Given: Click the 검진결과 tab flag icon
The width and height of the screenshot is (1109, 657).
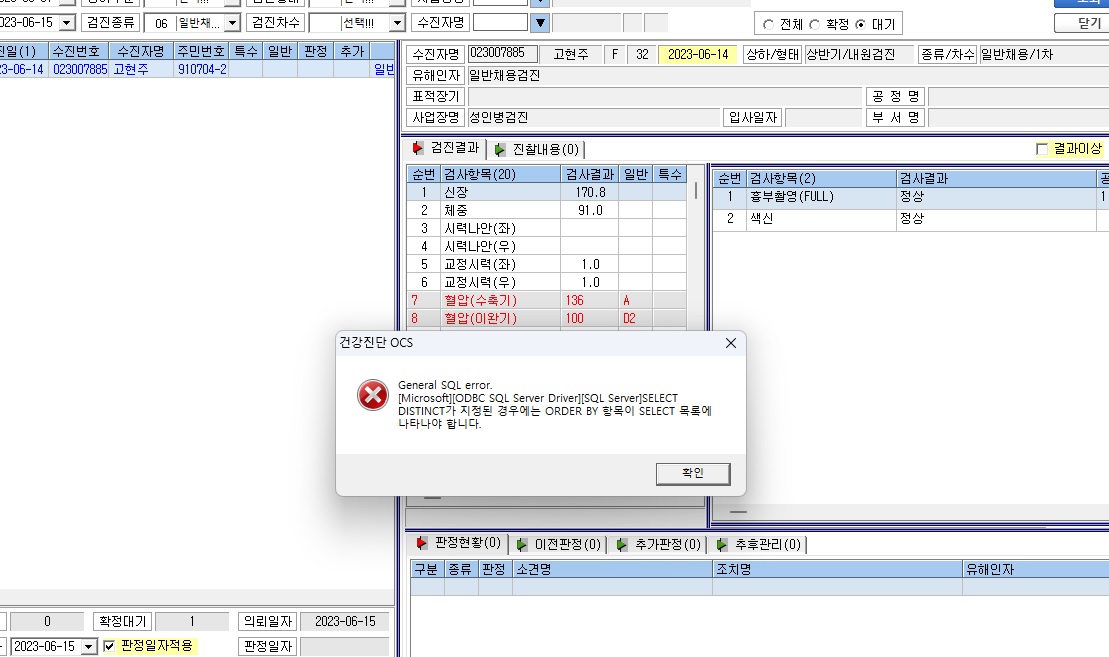Looking at the screenshot, I should tap(418, 148).
